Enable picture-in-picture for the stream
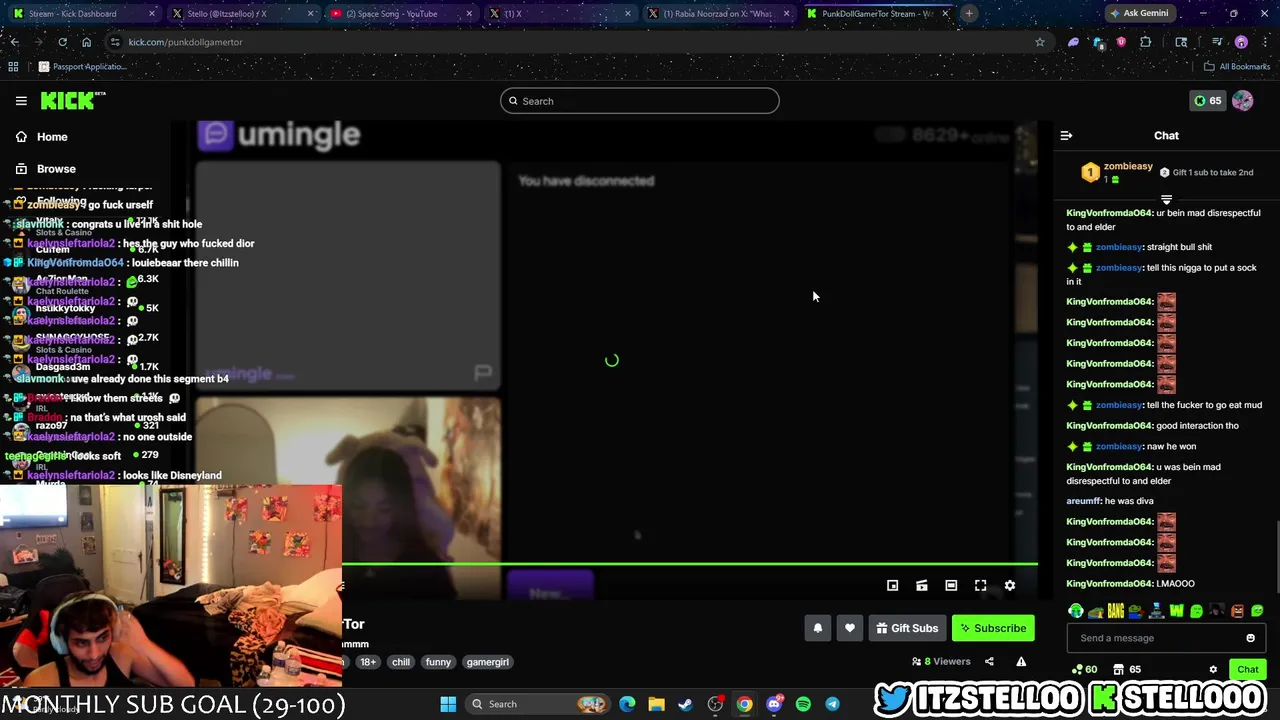Screen dimensions: 1280x720 [x=892, y=586]
